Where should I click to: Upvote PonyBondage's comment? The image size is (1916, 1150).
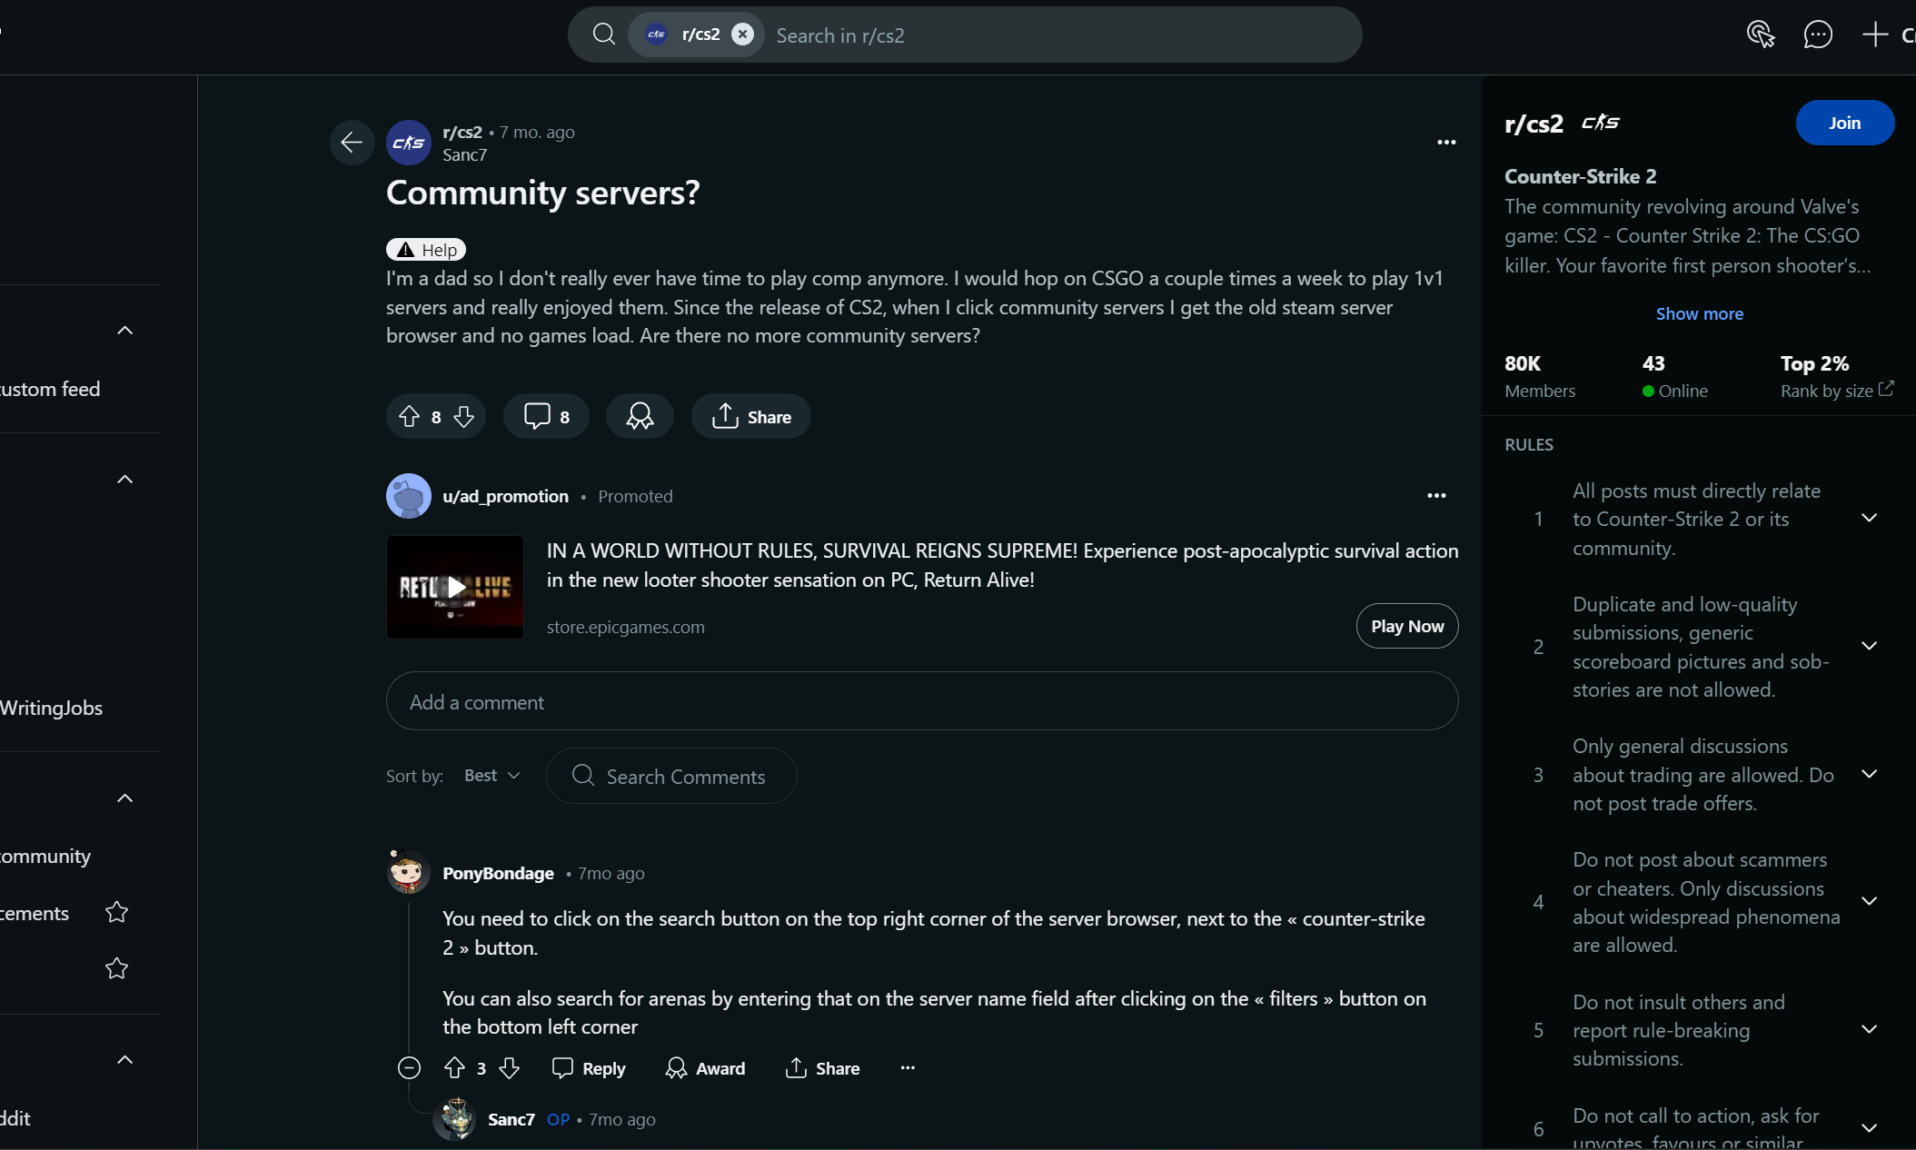tap(454, 1068)
